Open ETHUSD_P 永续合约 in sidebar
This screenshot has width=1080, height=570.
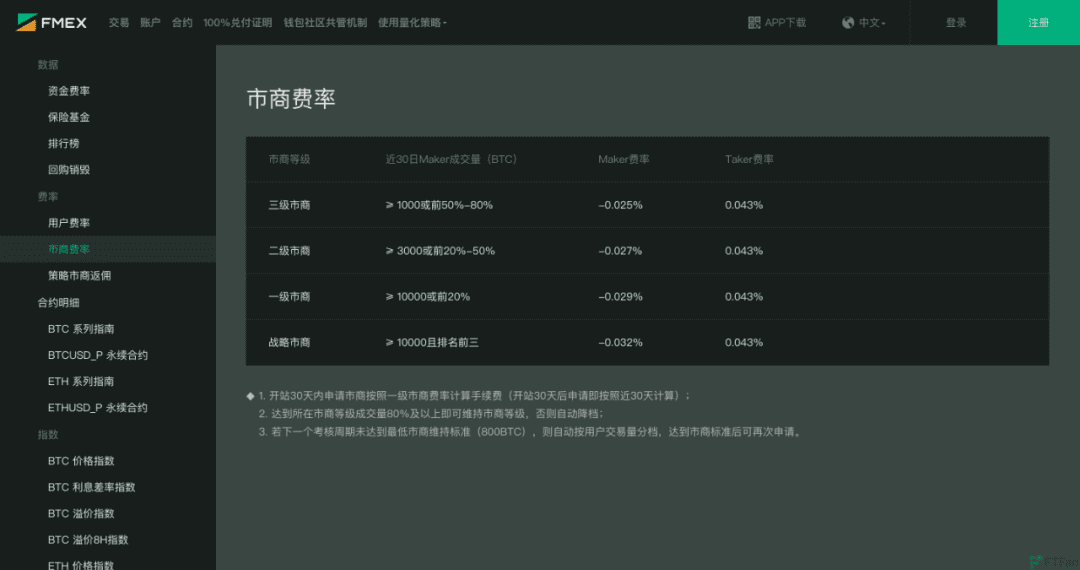[98, 408]
